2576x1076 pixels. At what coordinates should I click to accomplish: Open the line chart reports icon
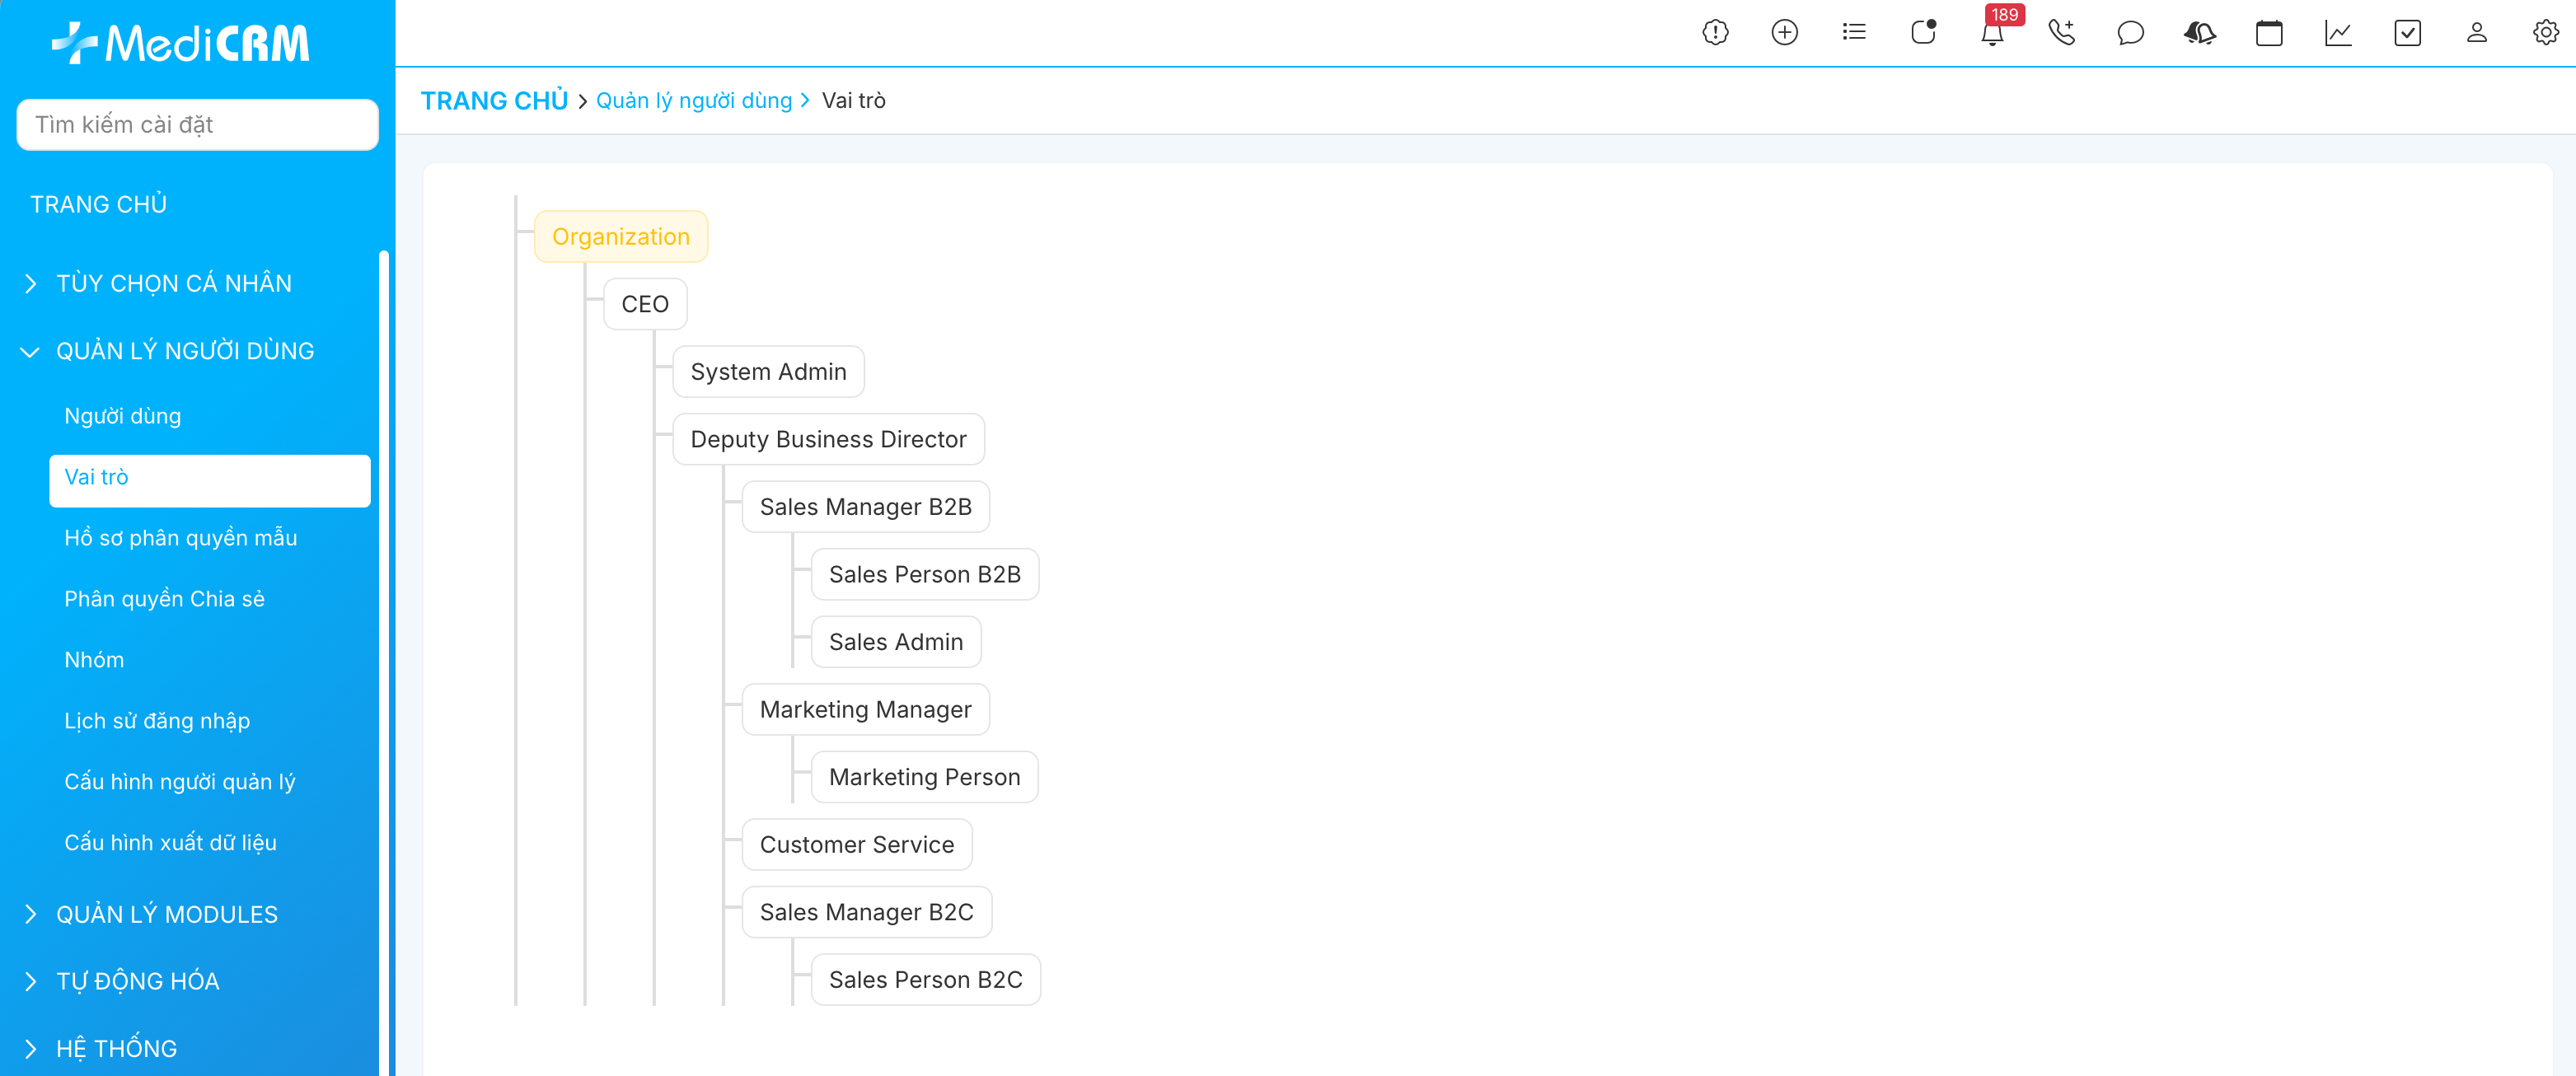point(2338,33)
